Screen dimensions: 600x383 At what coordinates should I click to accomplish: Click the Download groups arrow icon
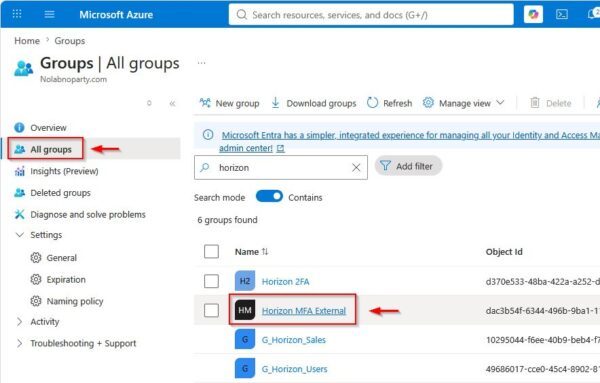[x=275, y=103]
